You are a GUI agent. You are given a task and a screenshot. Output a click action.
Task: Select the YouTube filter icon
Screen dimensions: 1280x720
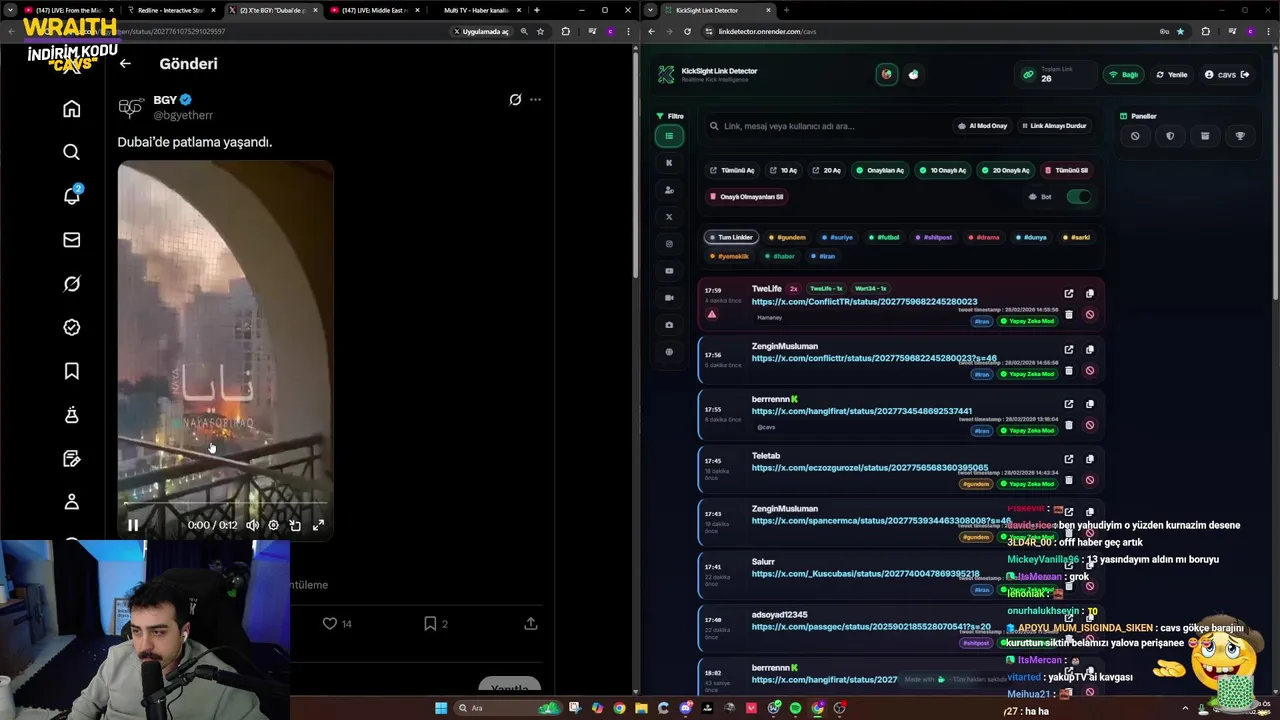(669, 271)
